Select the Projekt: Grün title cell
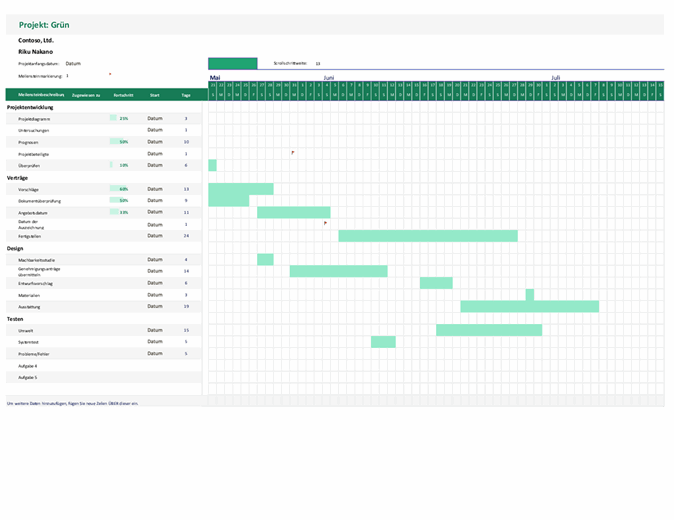The image size is (675, 520). point(45,24)
